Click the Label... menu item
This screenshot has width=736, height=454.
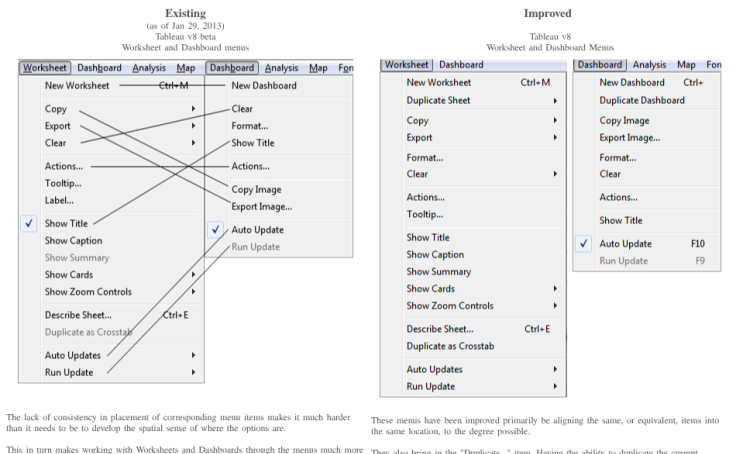[x=59, y=200]
